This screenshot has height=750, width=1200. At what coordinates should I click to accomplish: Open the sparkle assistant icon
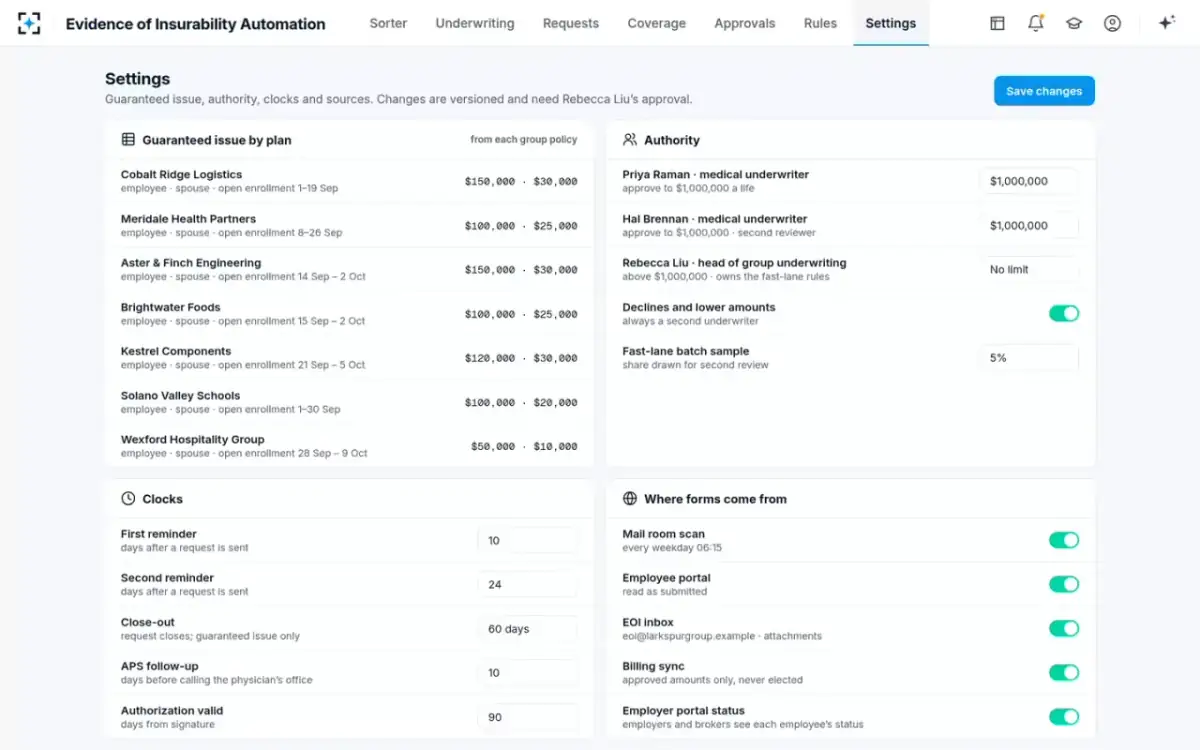(1166, 23)
